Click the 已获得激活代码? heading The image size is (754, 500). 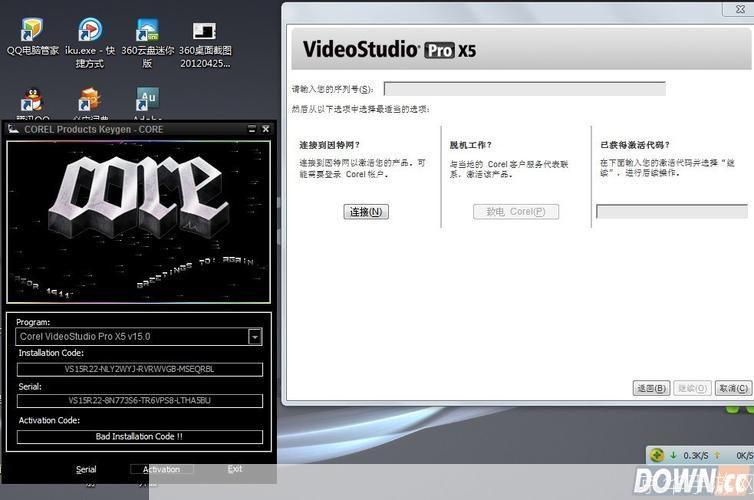click(x=635, y=145)
